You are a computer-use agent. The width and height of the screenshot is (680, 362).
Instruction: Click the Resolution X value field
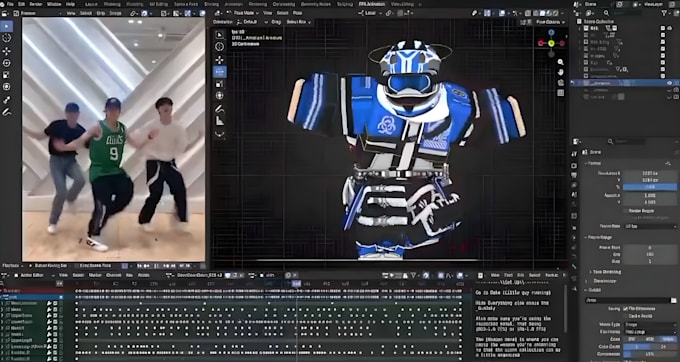tap(650, 173)
